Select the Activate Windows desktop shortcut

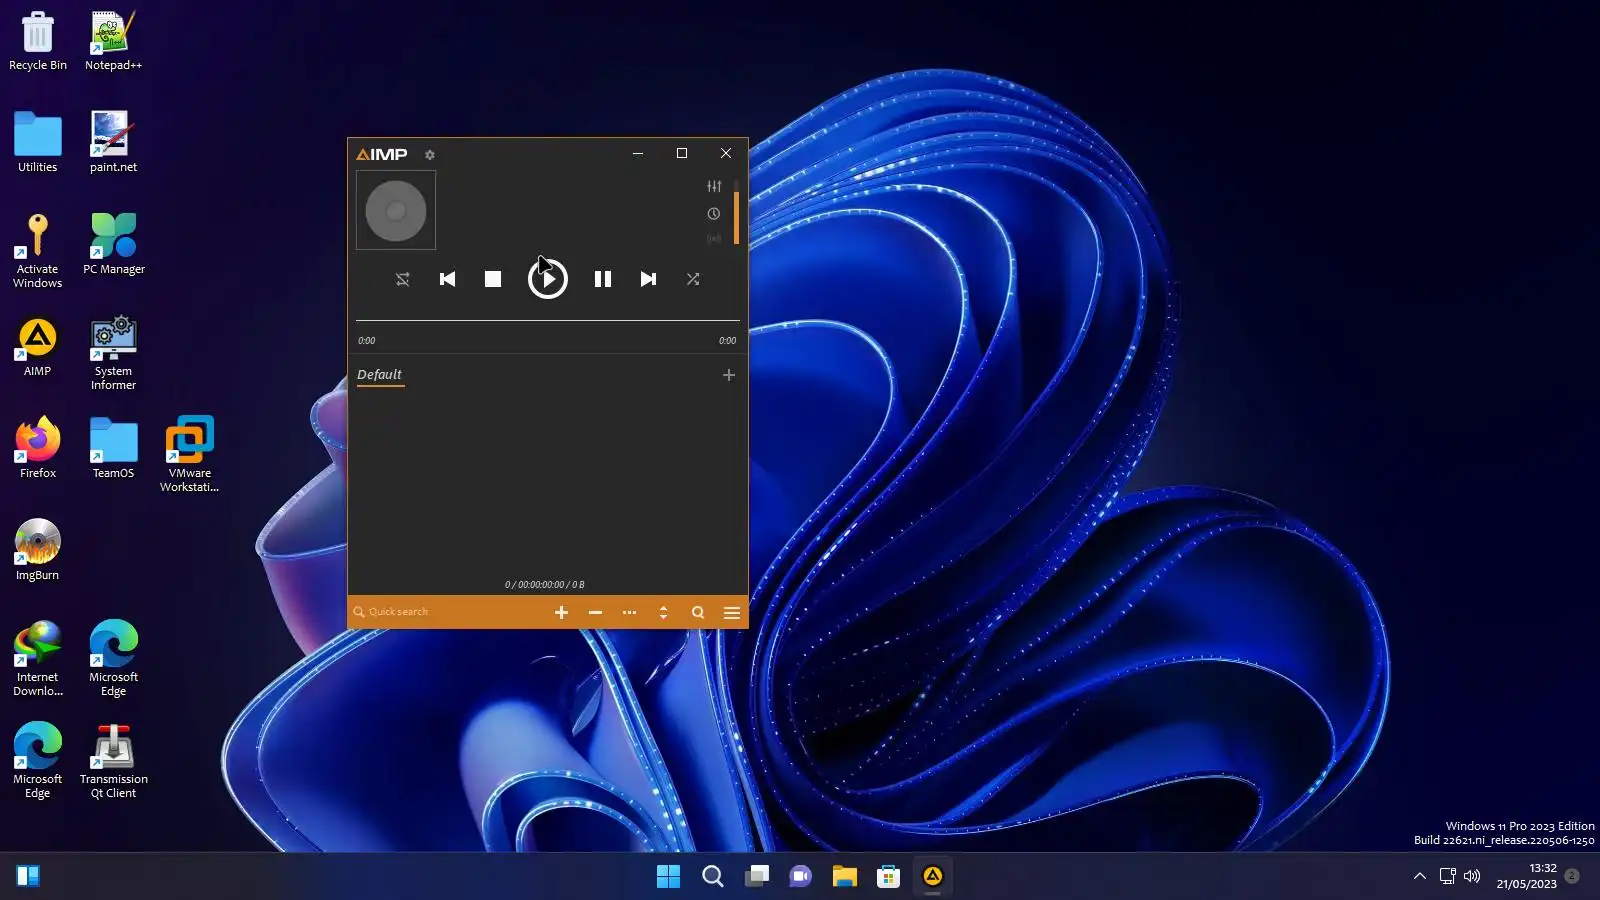click(x=38, y=251)
